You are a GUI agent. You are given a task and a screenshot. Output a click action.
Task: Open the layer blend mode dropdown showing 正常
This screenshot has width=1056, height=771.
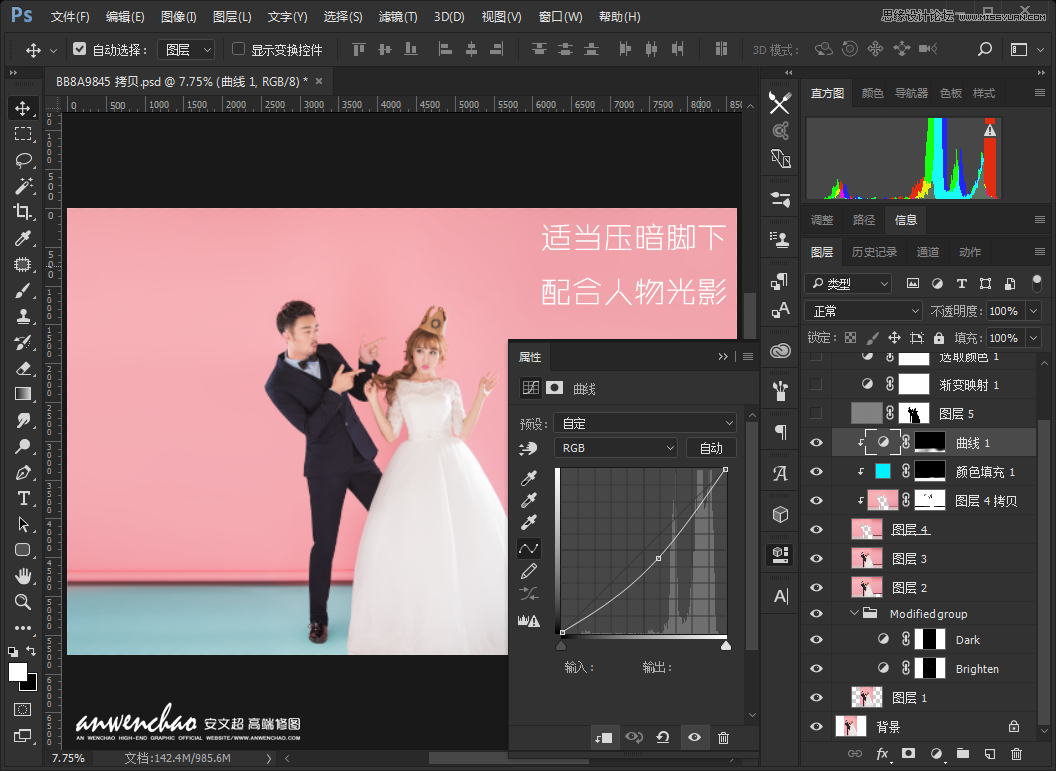(x=863, y=310)
